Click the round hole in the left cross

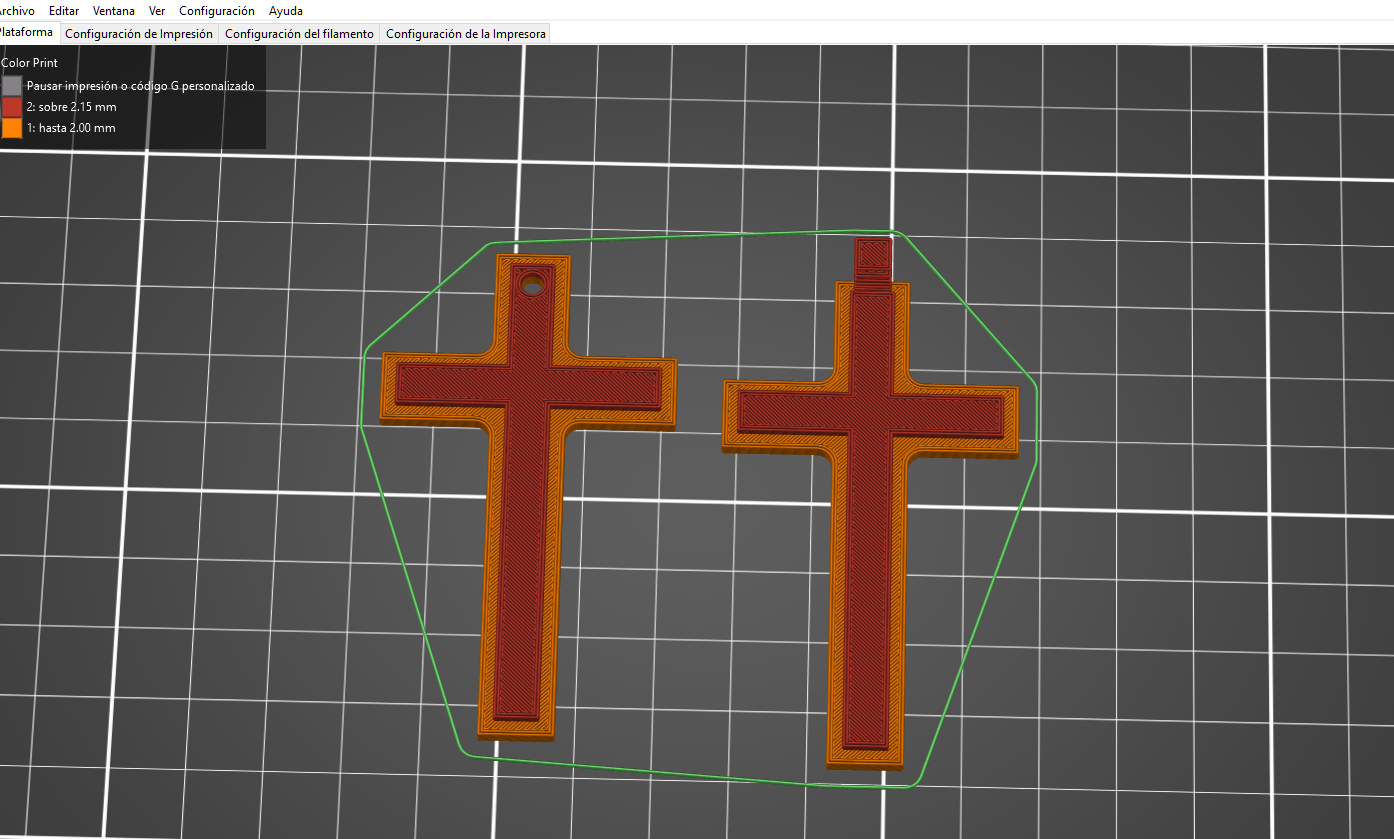click(x=531, y=284)
